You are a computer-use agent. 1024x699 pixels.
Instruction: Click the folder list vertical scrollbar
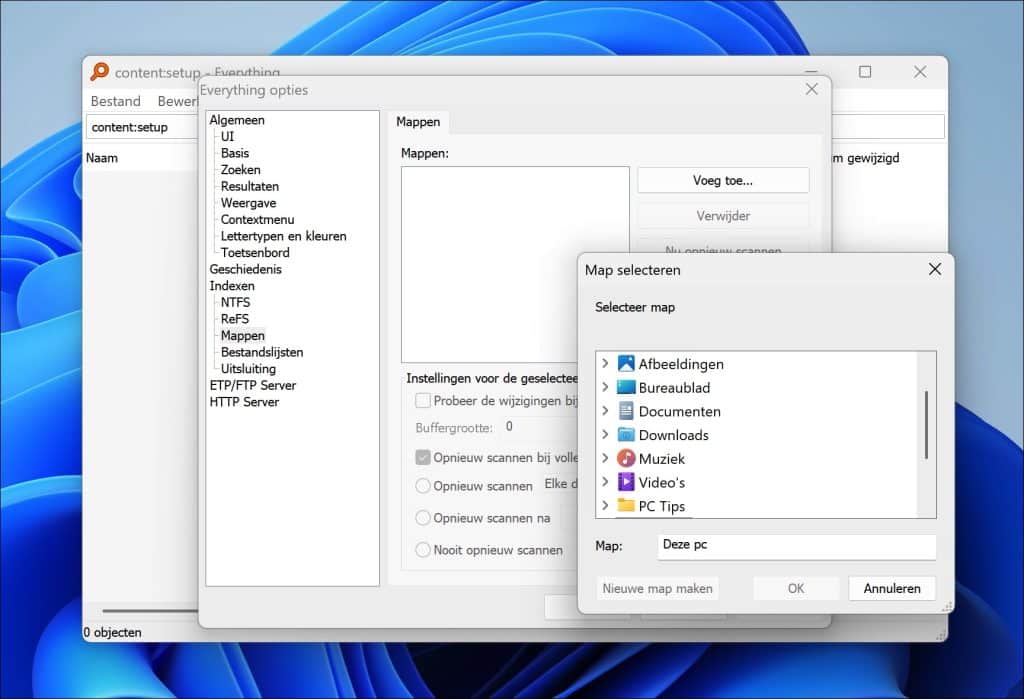[926, 424]
